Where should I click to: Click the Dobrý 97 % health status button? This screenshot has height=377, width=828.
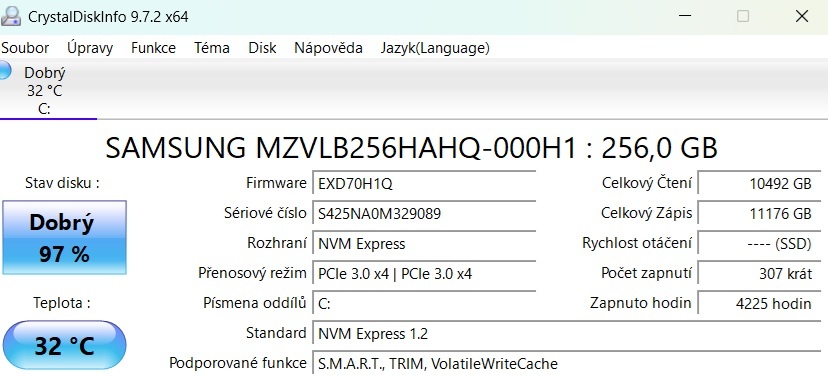(x=64, y=238)
